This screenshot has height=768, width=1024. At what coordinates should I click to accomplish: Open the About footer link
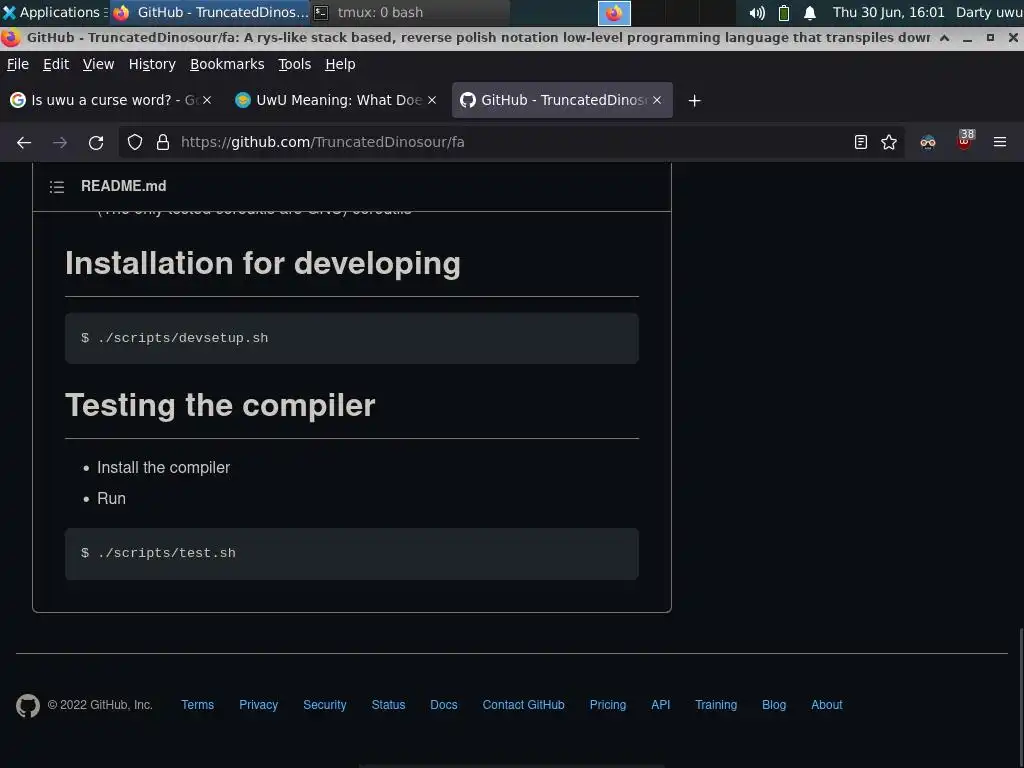(826, 705)
